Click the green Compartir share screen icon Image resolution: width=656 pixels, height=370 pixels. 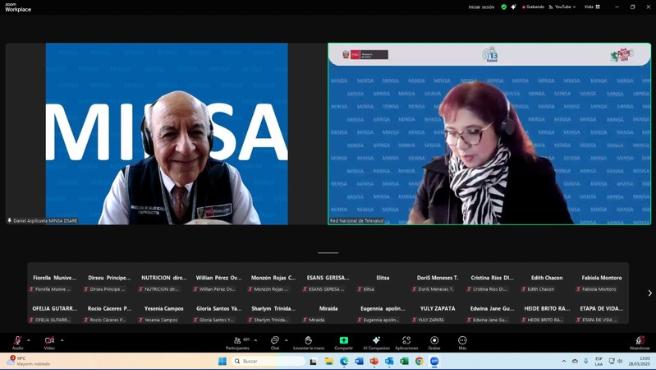343,340
